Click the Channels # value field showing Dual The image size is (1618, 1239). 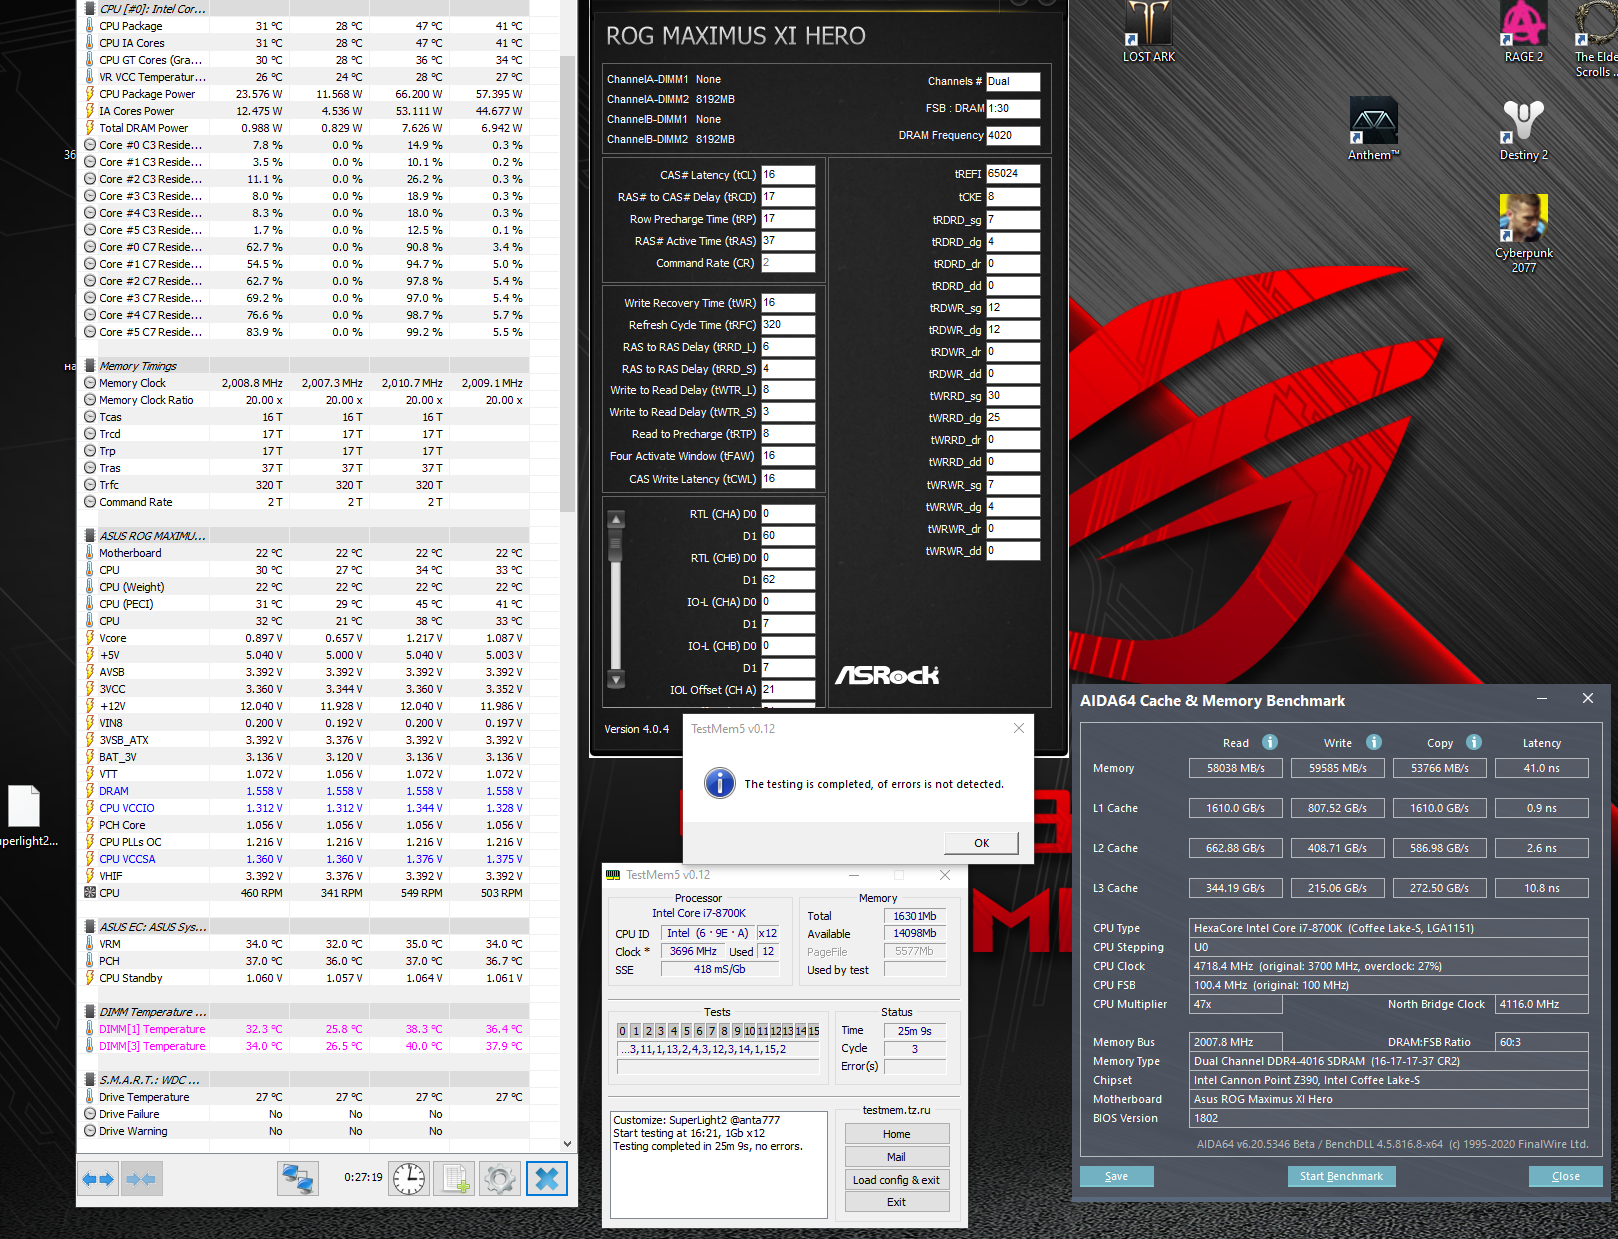1013,82
